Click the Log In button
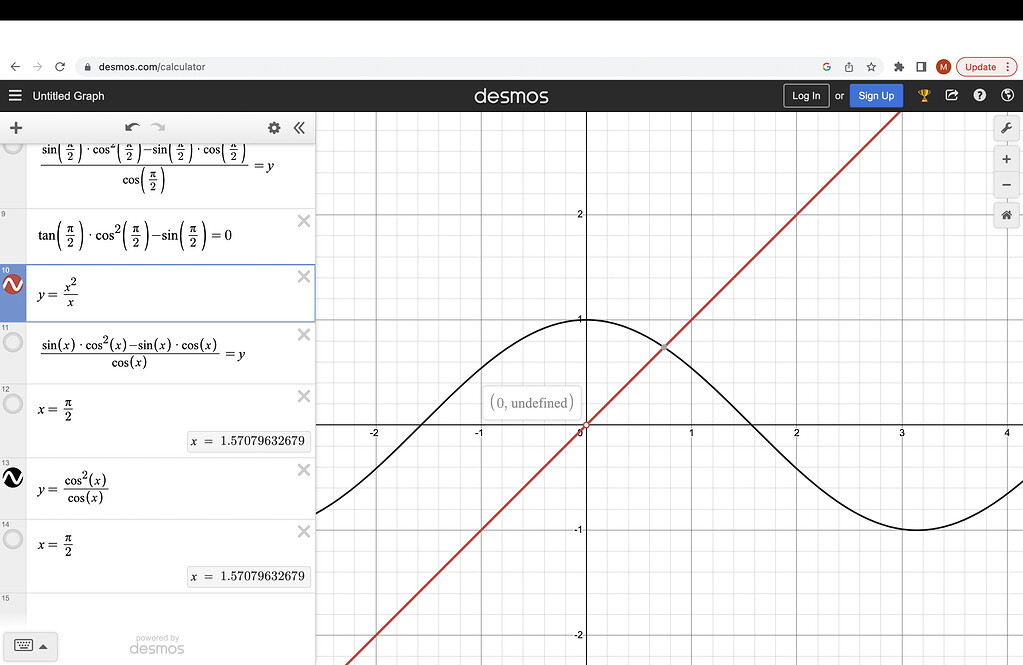 806,95
